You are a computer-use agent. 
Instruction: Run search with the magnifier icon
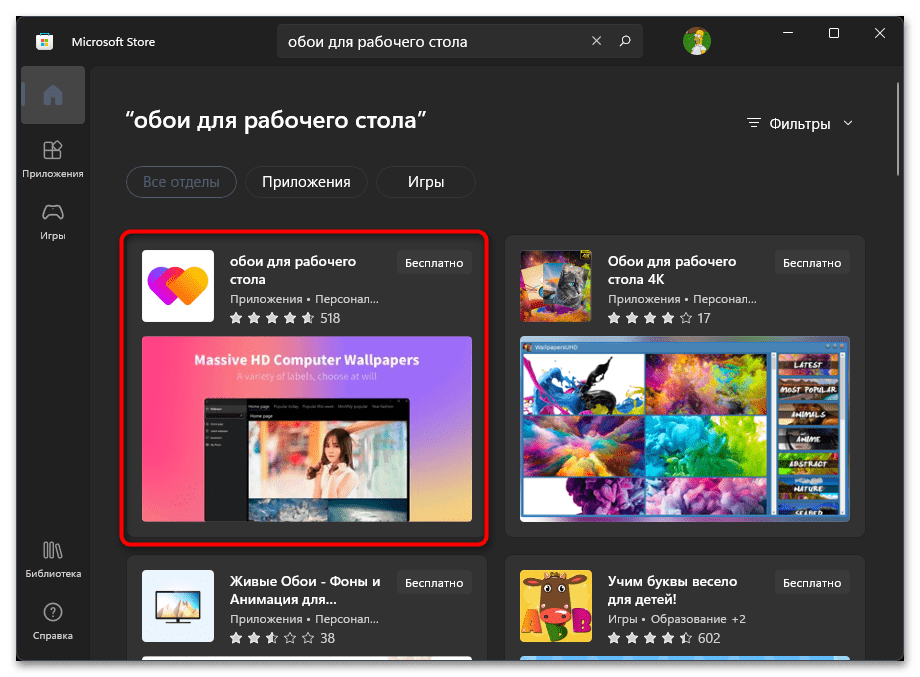(x=625, y=40)
